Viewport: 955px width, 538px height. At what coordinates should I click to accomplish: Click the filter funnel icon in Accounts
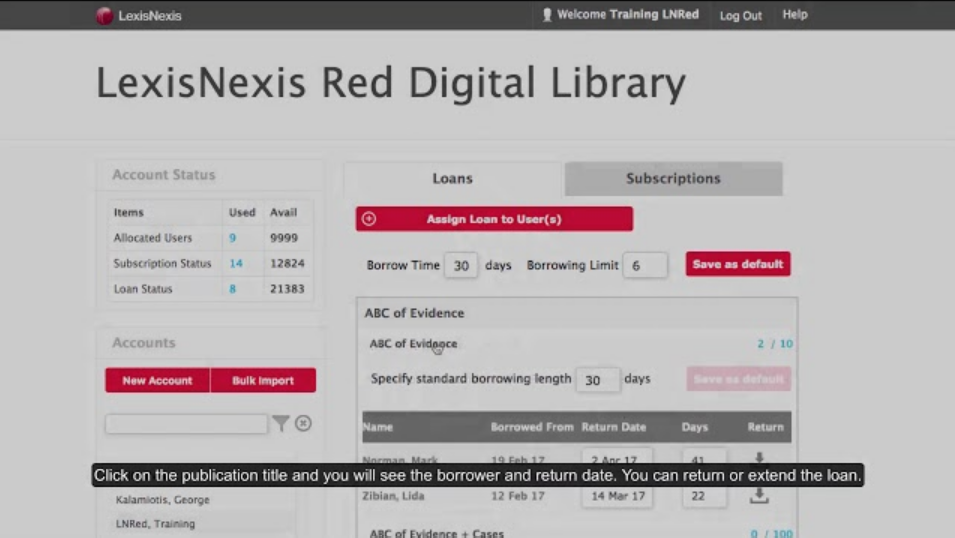tap(280, 423)
